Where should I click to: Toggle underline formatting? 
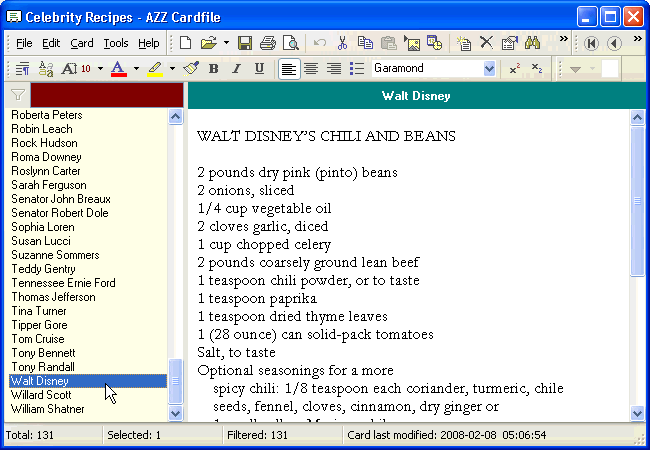coord(260,68)
